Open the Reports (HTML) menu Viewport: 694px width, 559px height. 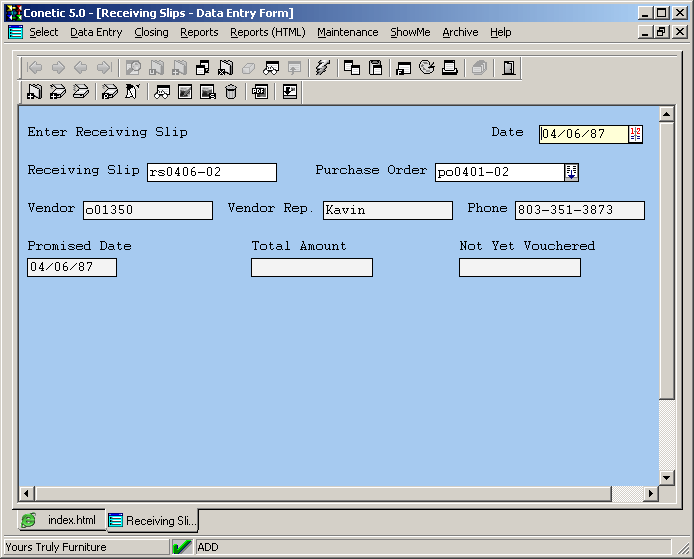pos(267,32)
